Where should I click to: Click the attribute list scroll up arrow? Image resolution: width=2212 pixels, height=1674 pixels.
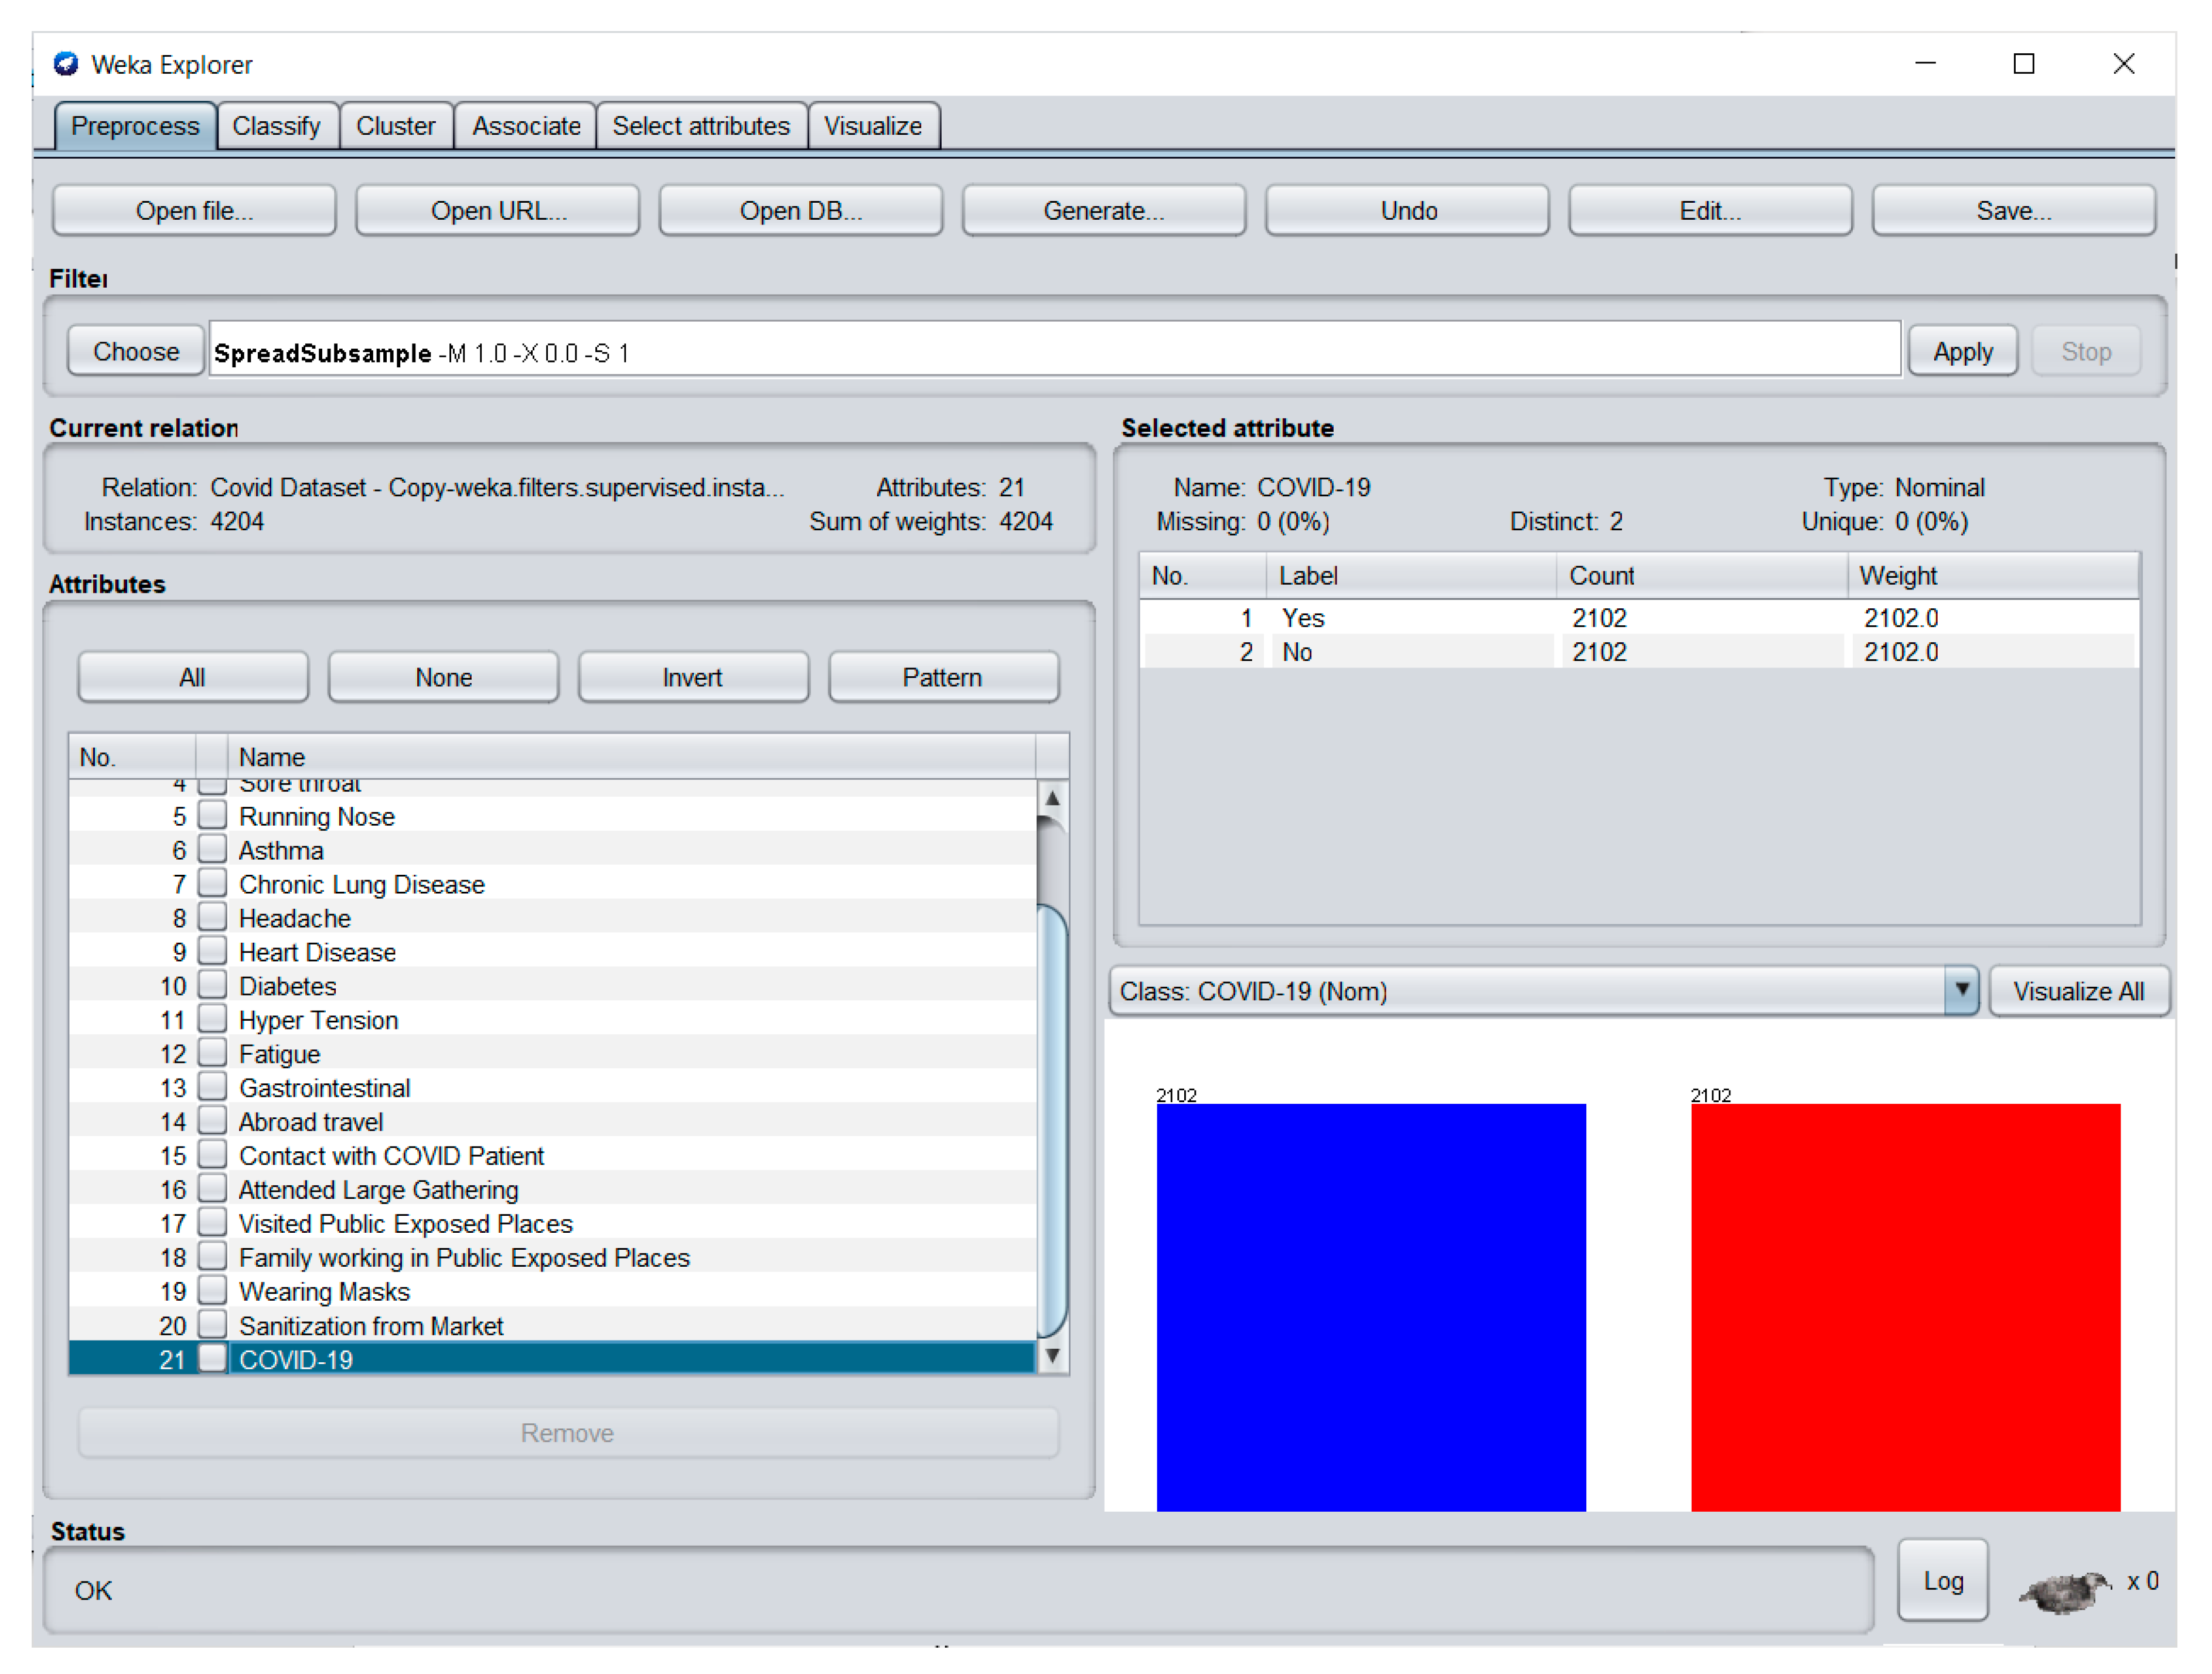point(1052,798)
